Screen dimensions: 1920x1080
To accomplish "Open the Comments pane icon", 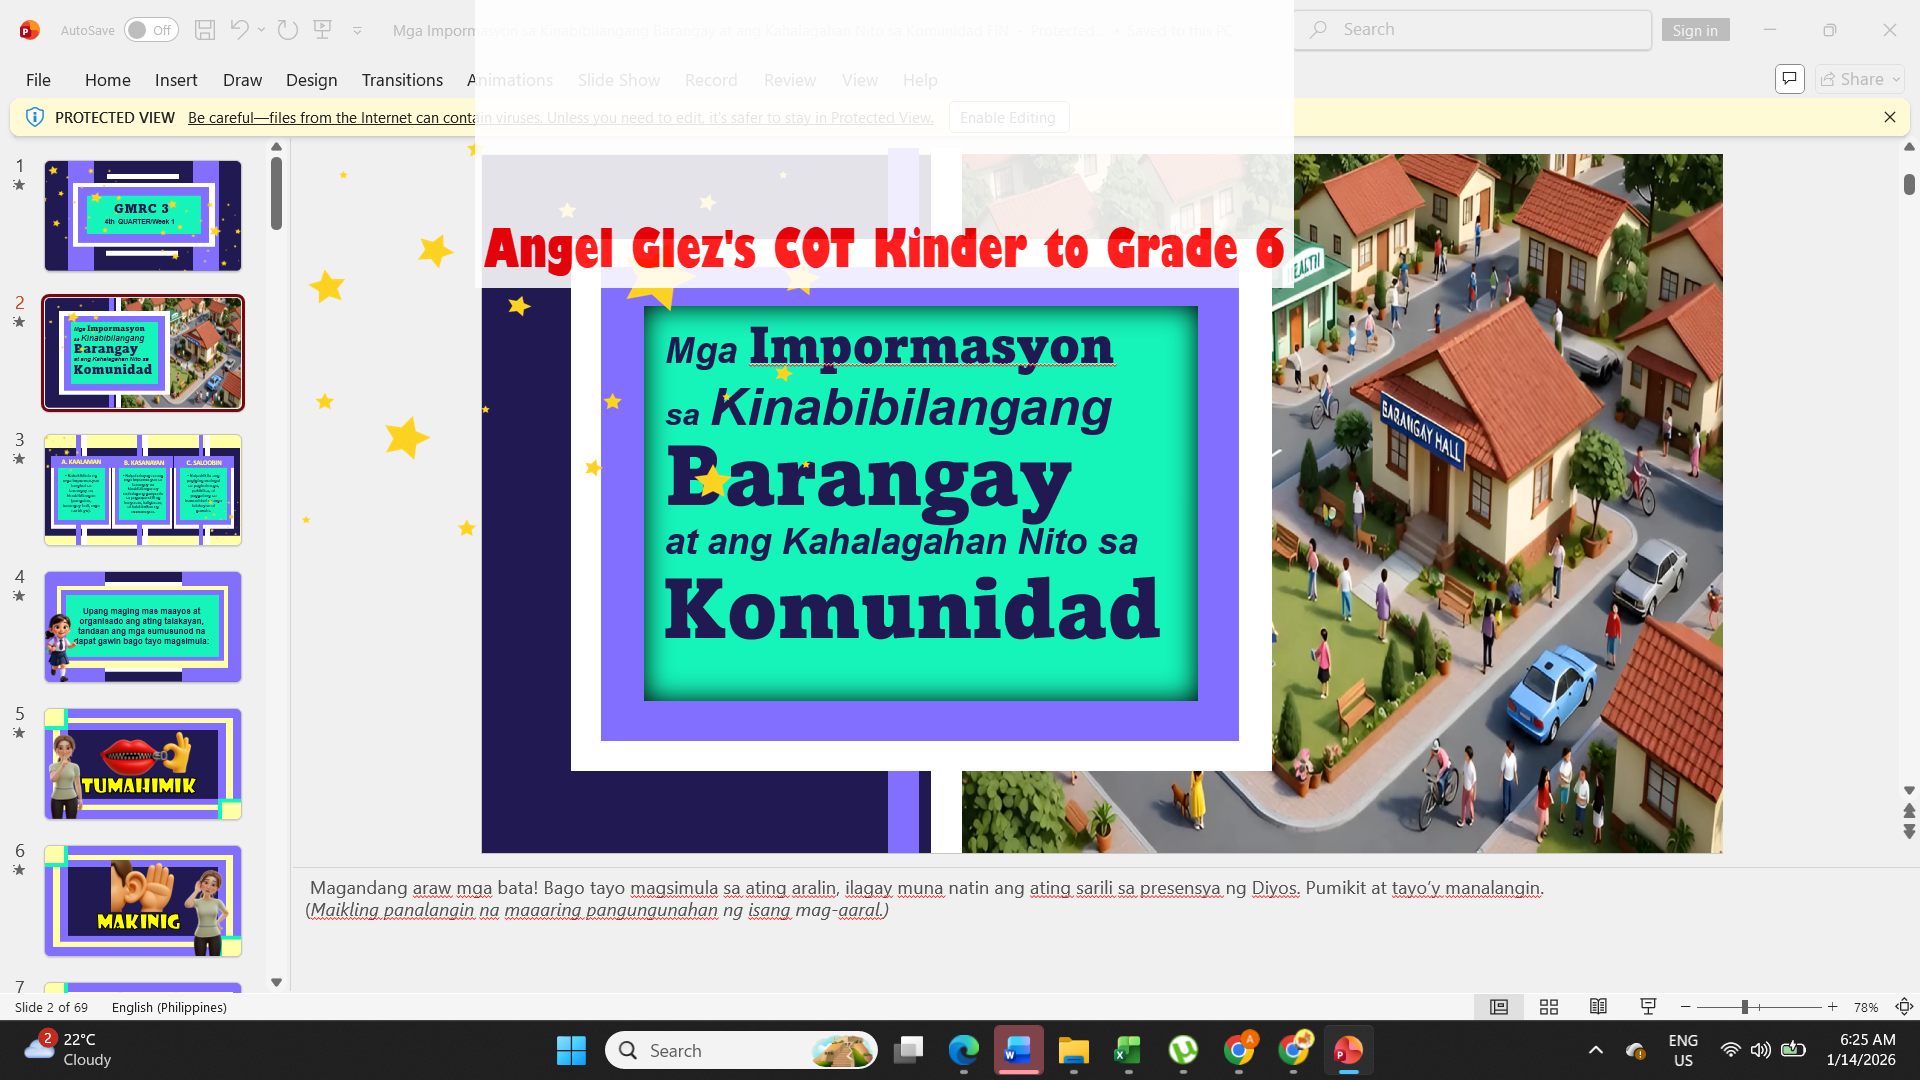I will (x=1790, y=79).
